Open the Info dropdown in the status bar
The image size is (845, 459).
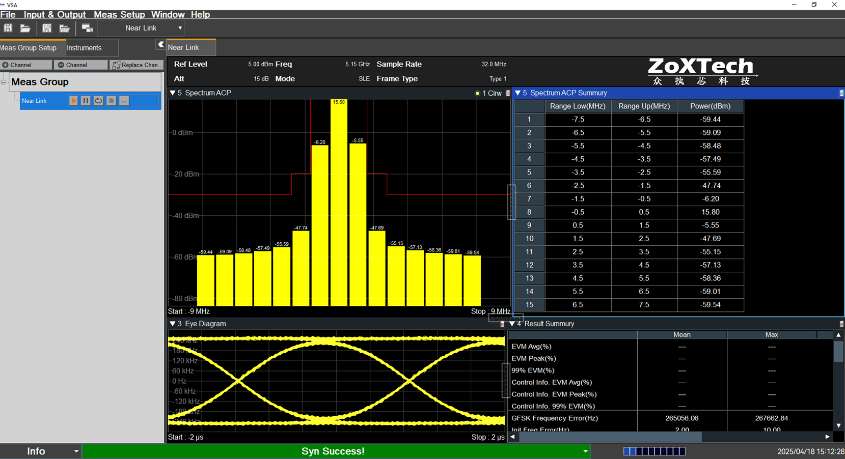(x=76, y=451)
